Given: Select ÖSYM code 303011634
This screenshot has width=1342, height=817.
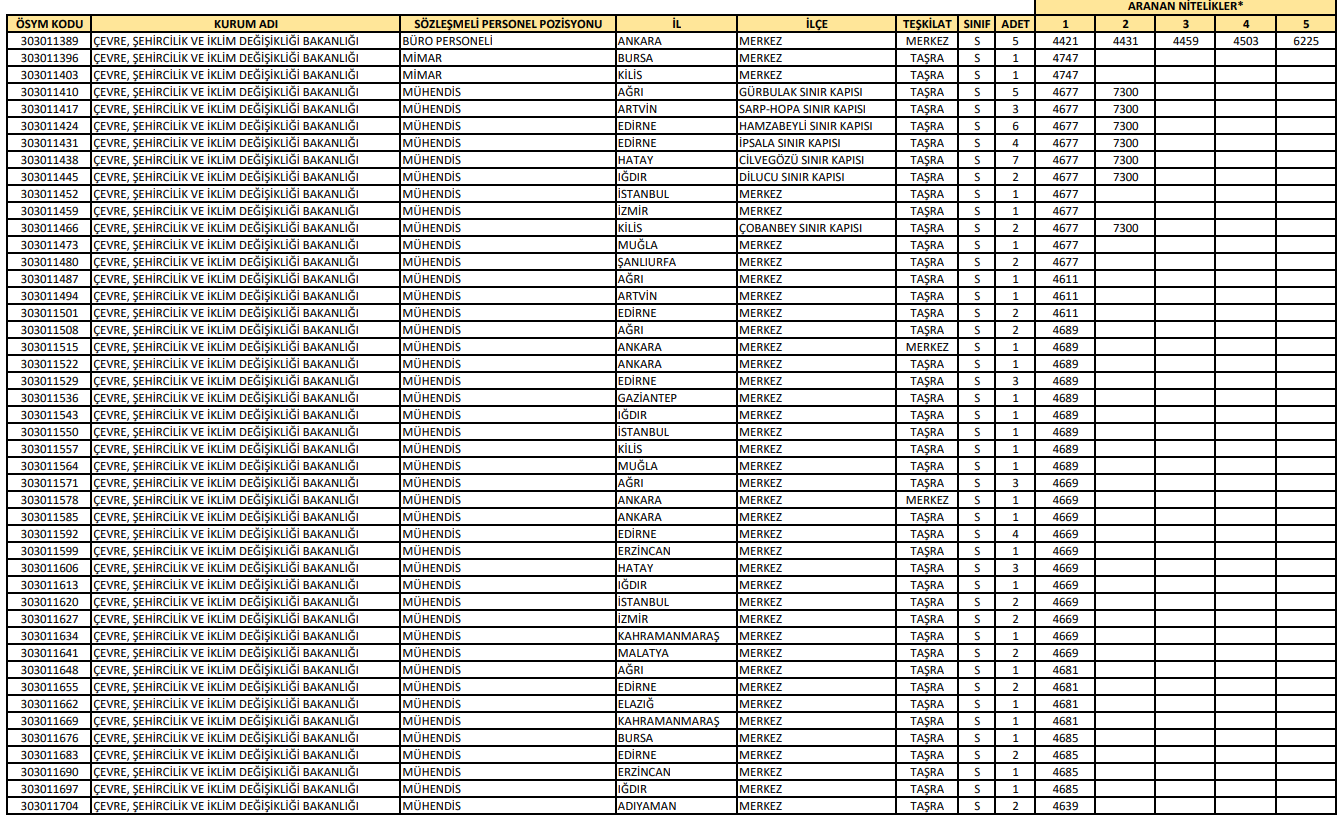Looking at the screenshot, I should click(49, 636).
